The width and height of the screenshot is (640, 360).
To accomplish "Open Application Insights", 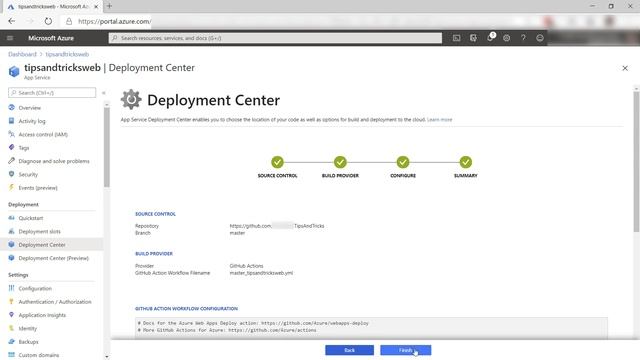I will (42, 315).
